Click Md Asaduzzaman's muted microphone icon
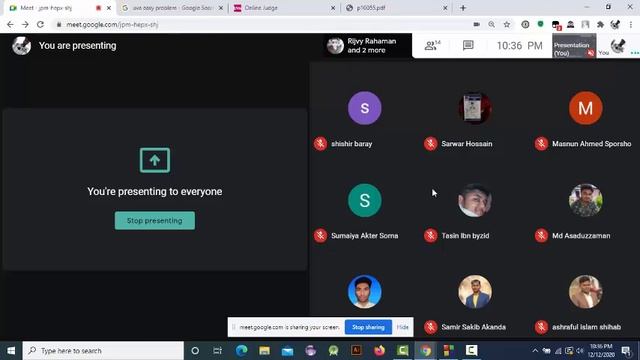 (x=541, y=236)
